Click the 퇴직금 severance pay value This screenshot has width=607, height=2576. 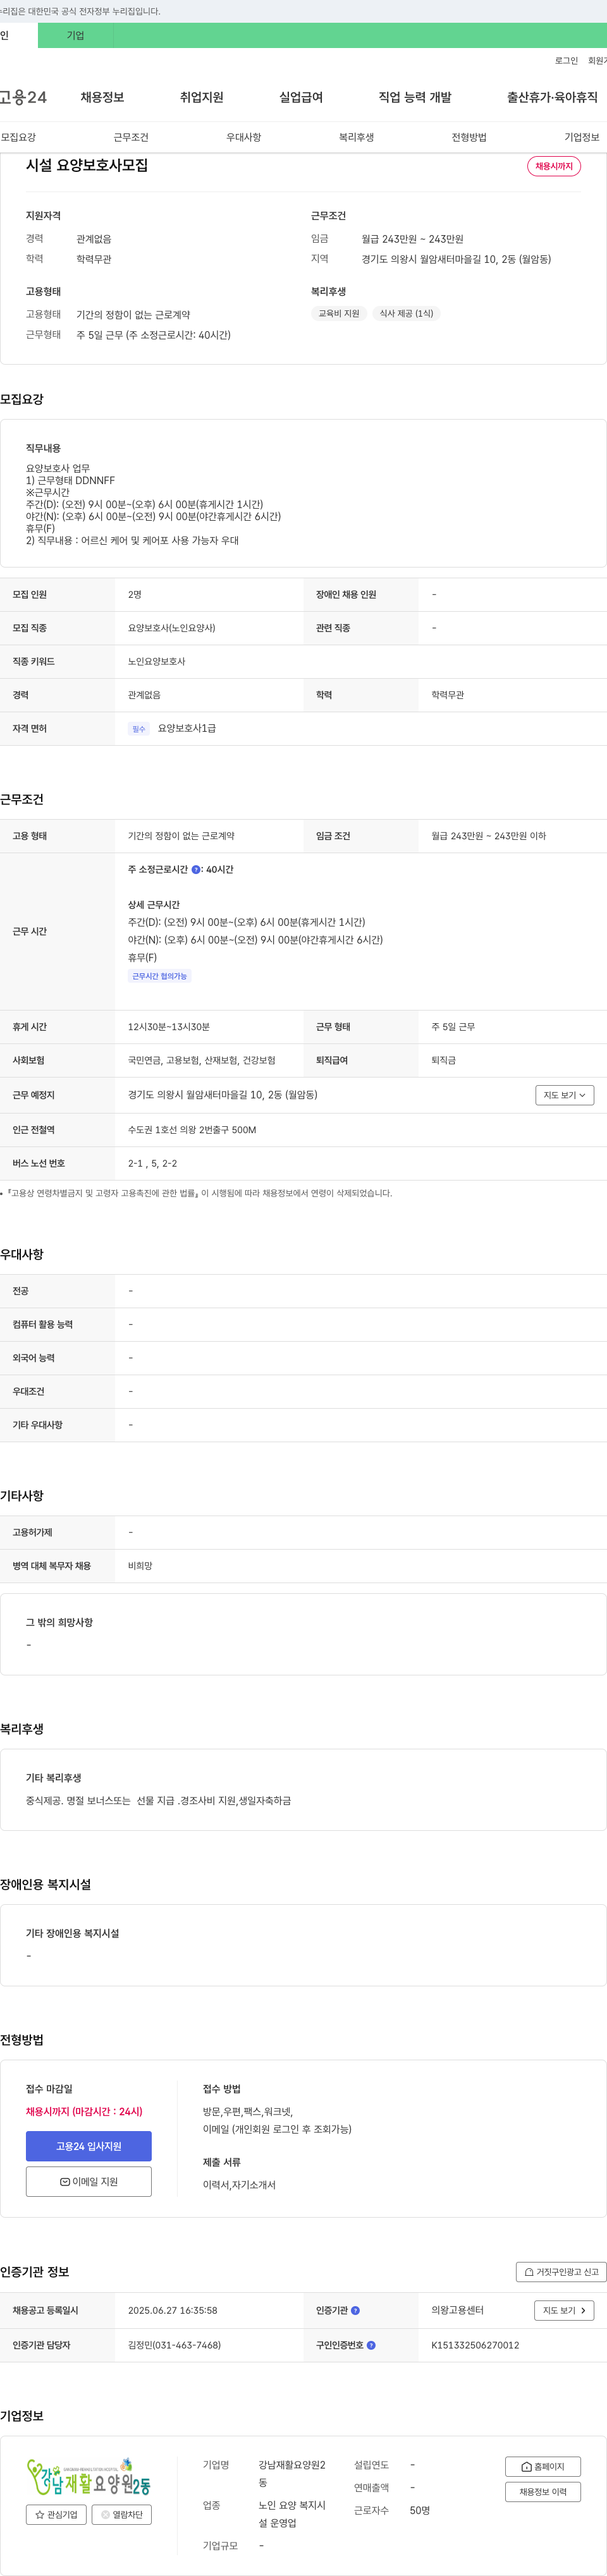[443, 1060]
